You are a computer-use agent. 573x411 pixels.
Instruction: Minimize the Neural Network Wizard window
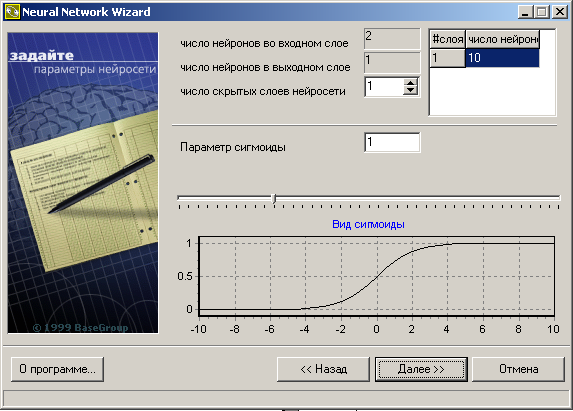click(525, 12)
